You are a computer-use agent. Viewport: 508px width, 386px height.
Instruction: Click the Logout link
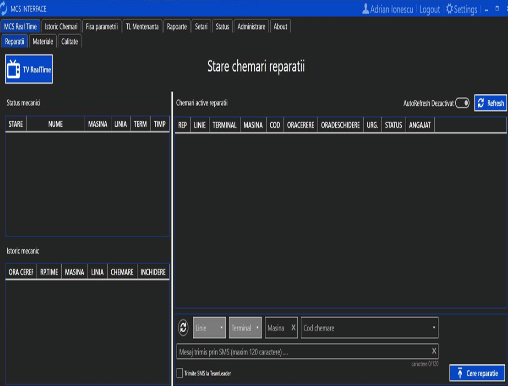(430, 9)
